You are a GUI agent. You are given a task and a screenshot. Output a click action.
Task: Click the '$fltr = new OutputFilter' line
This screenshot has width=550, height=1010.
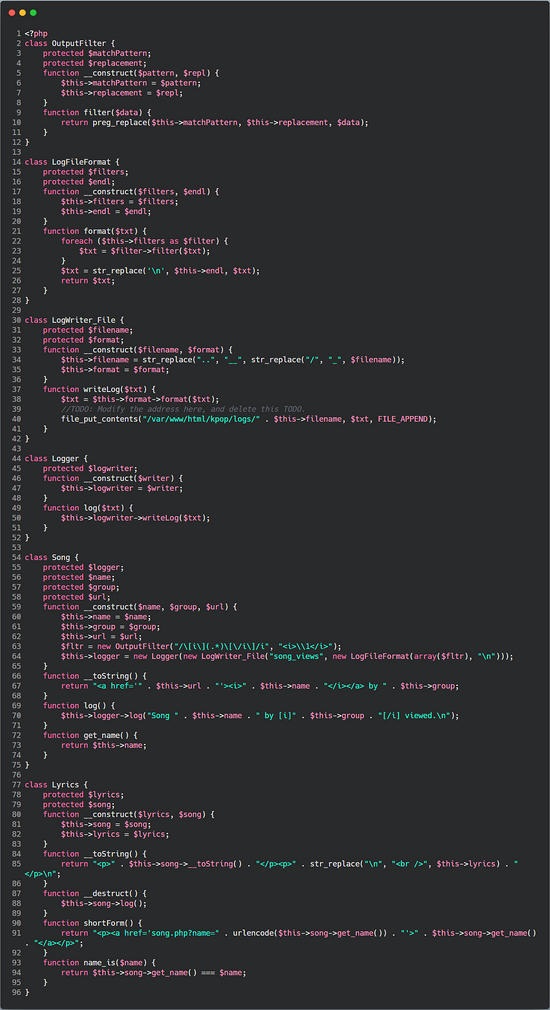click(x=201, y=647)
